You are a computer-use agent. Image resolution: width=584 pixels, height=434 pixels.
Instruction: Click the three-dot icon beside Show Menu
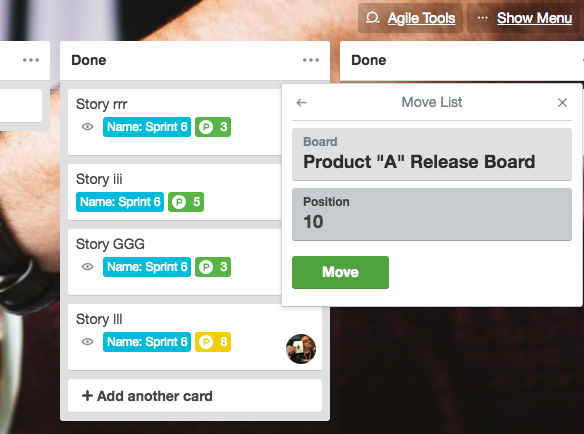(483, 18)
